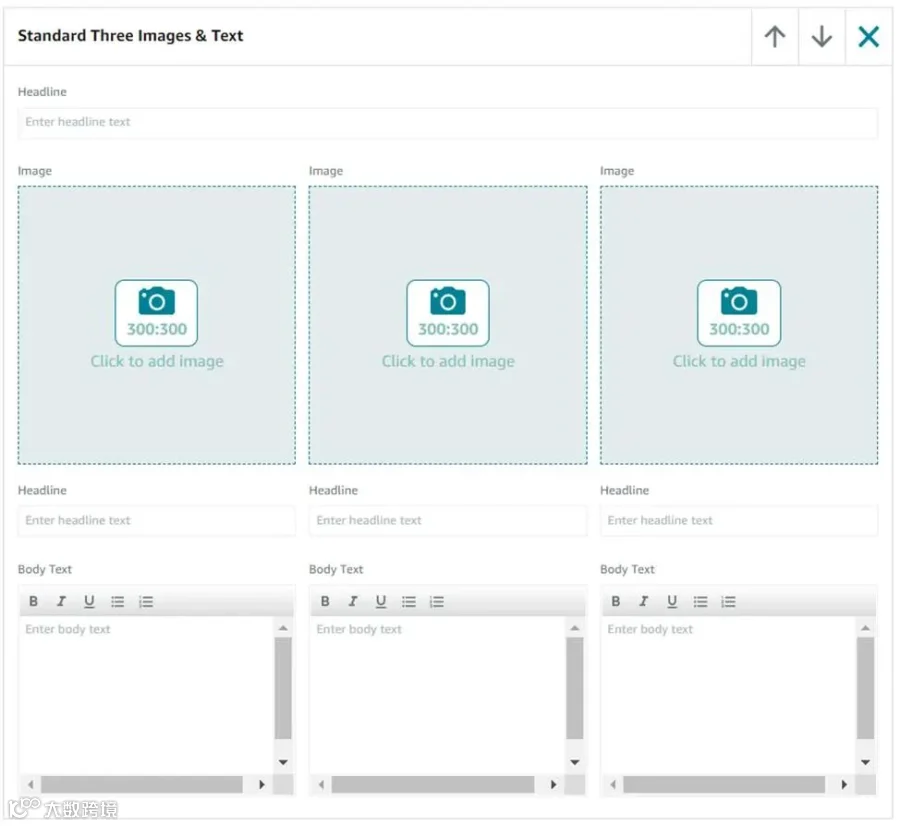The width and height of the screenshot is (900, 826).
Task: Click vertical scrollbar thumb in left body text
Action: (x=283, y=689)
